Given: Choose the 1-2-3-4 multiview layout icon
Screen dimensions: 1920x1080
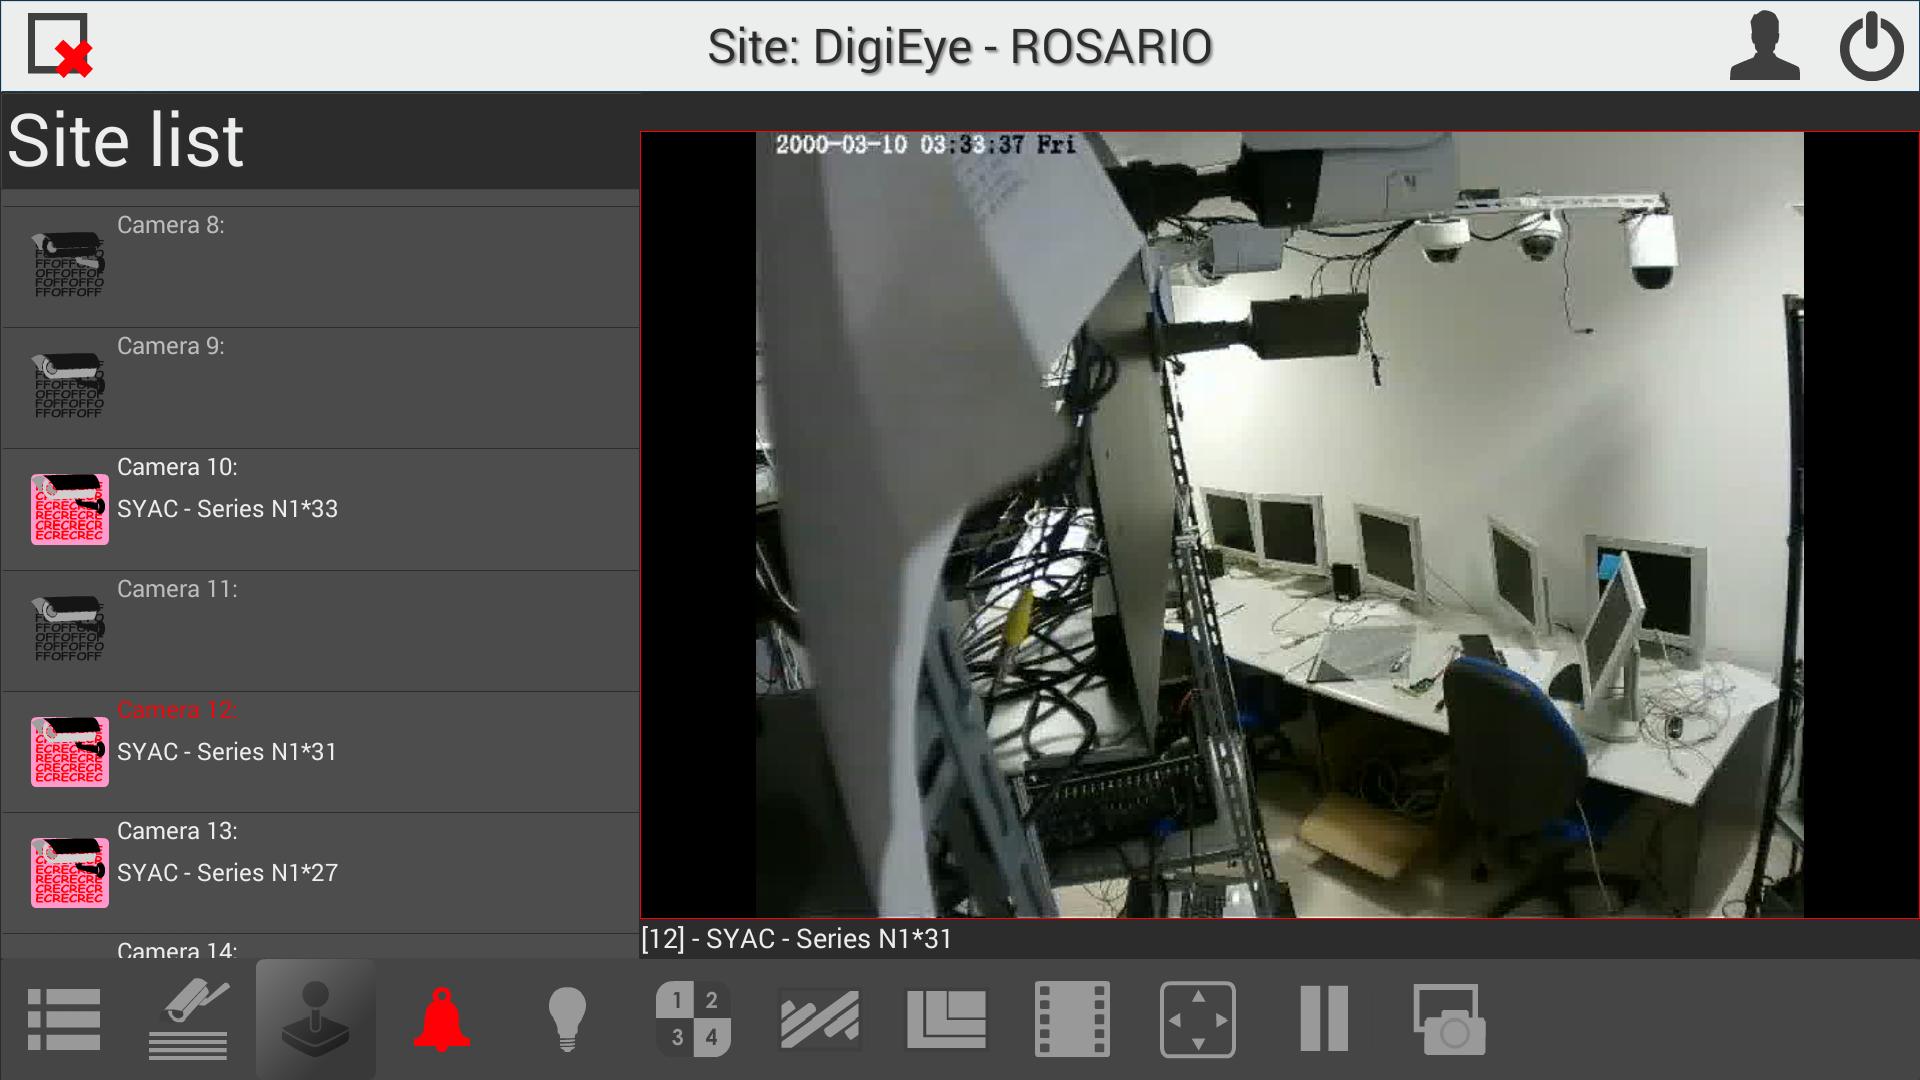Looking at the screenshot, I should pyautogui.click(x=693, y=1019).
